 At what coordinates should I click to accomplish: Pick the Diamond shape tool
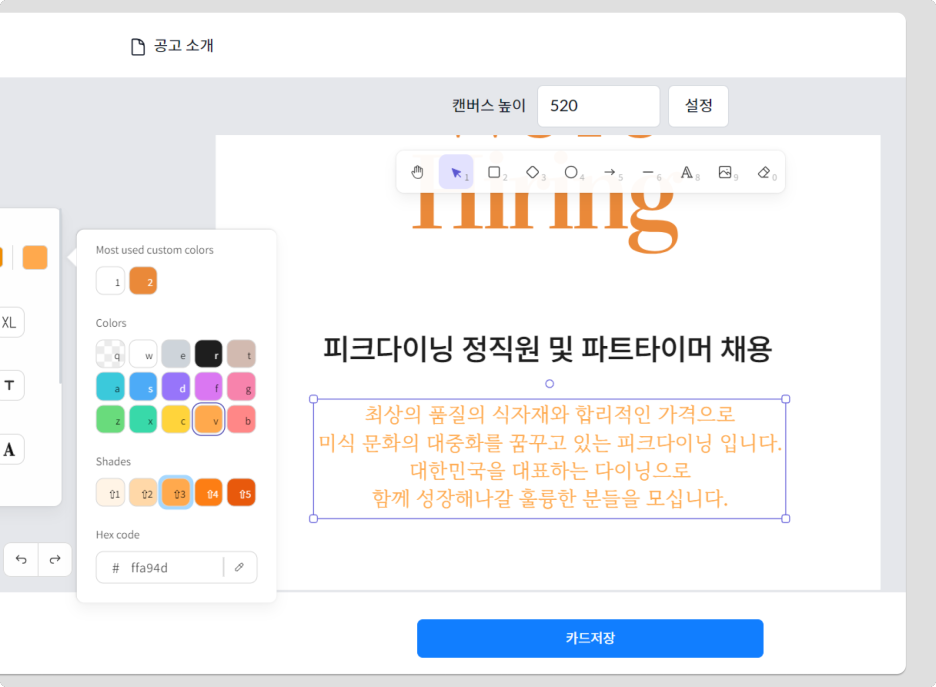[533, 172]
